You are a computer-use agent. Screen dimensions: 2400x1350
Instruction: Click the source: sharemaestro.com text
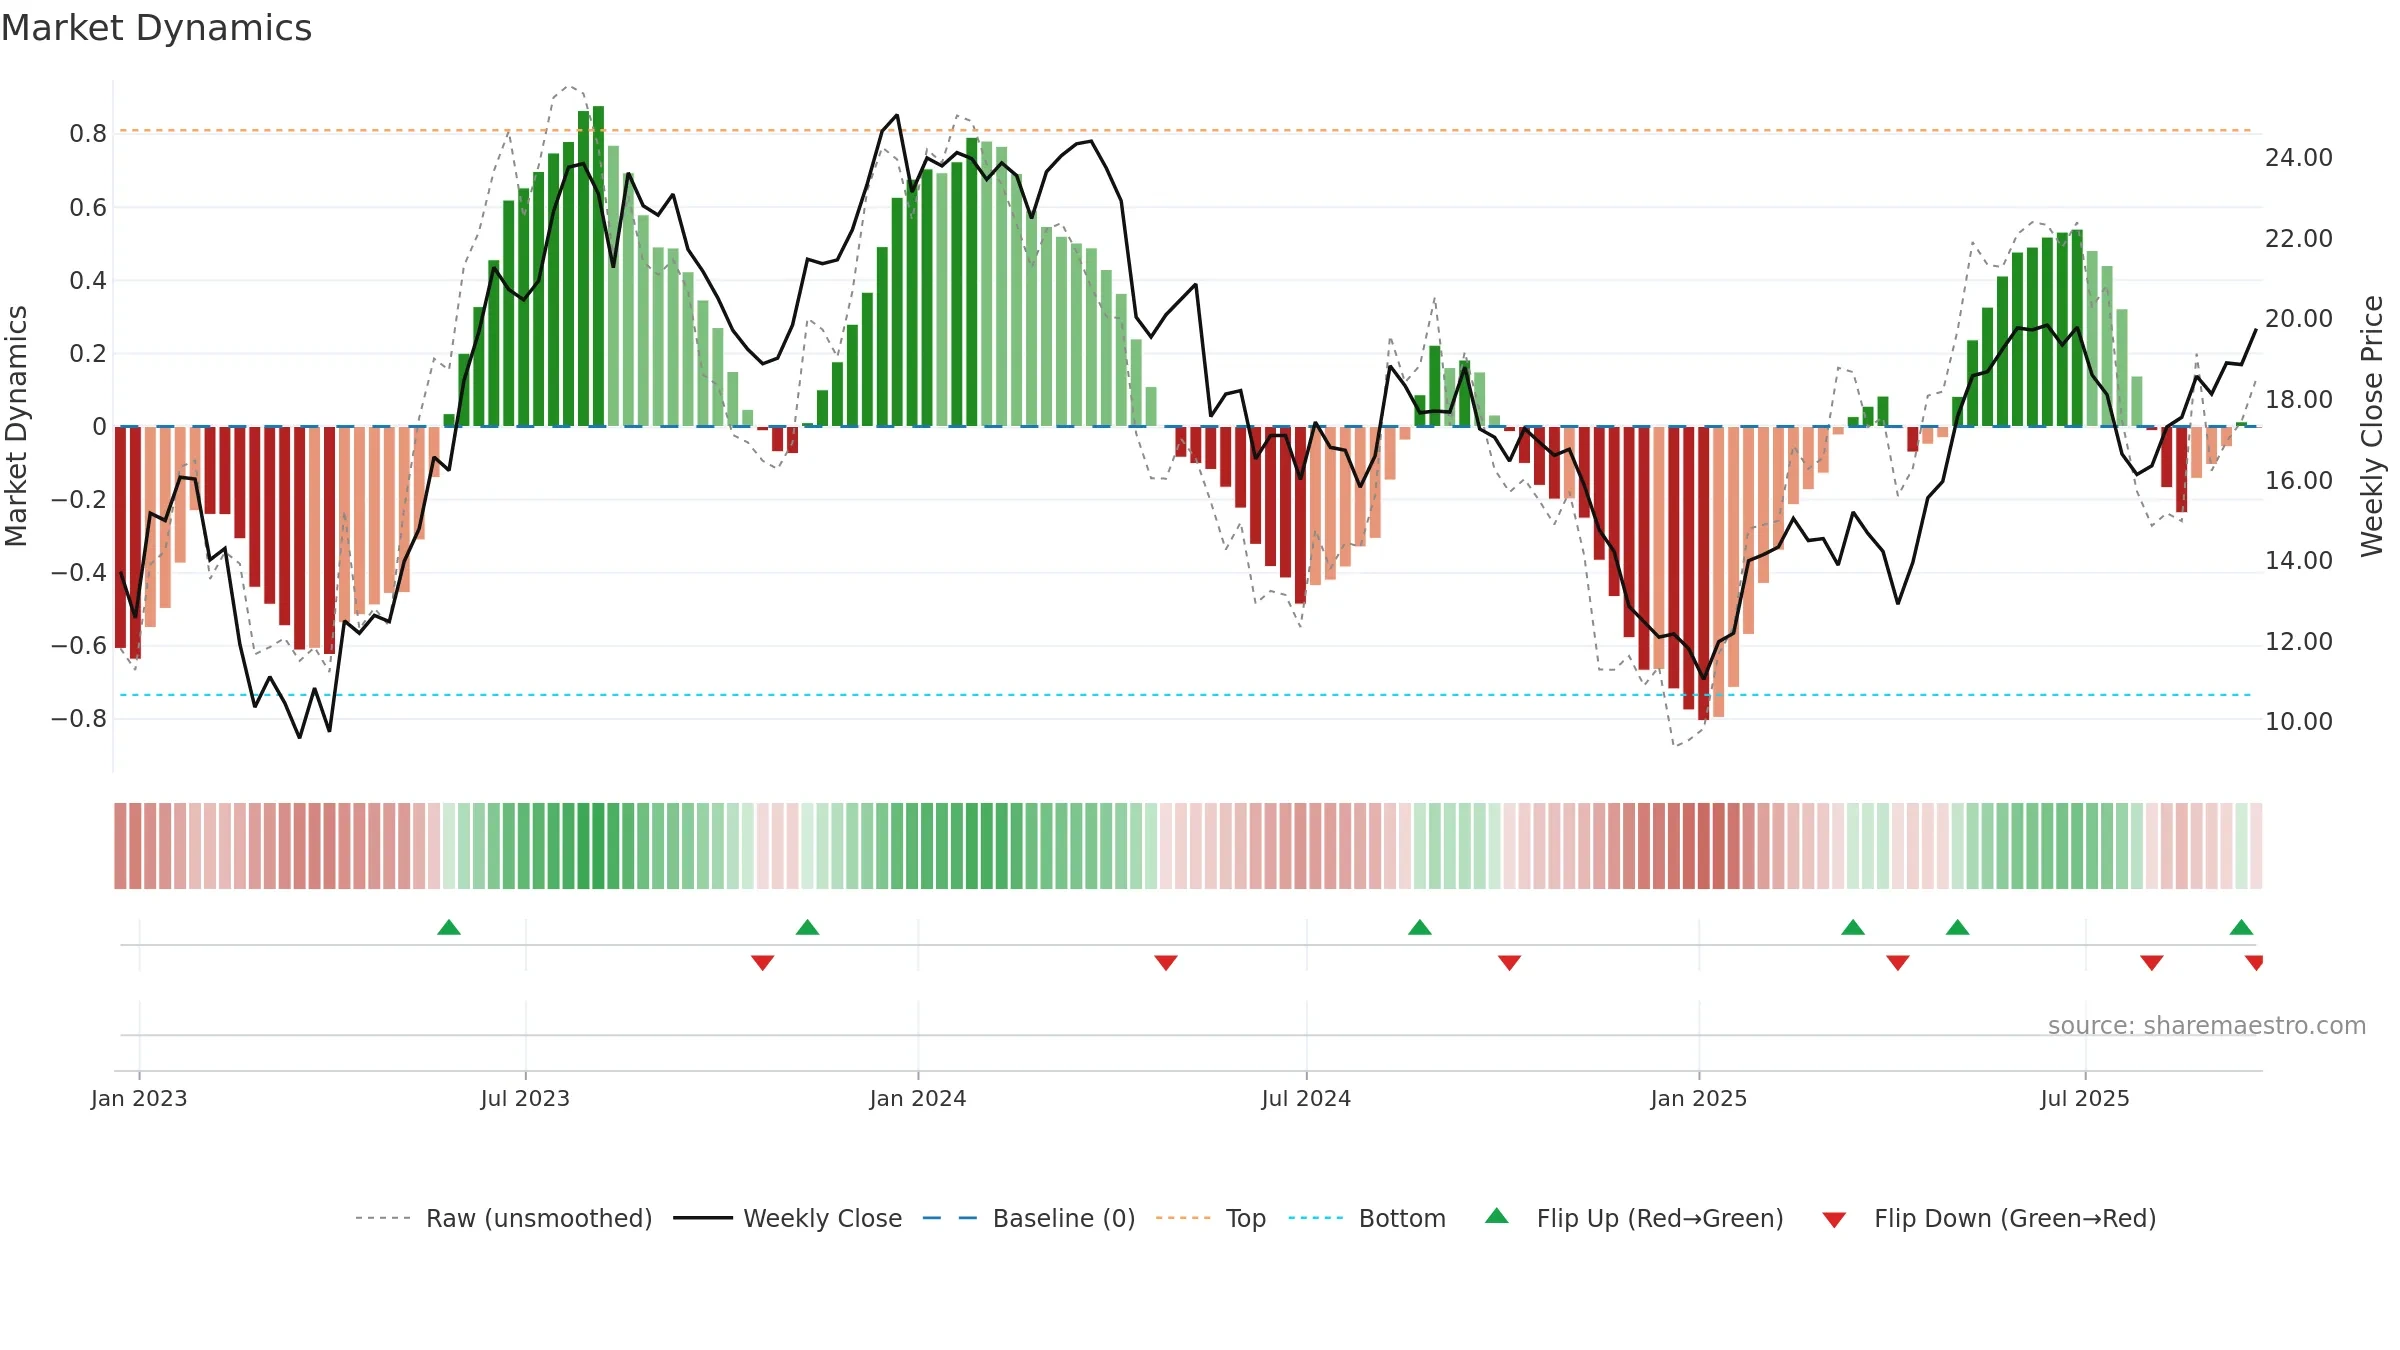pos(2207,1025)
